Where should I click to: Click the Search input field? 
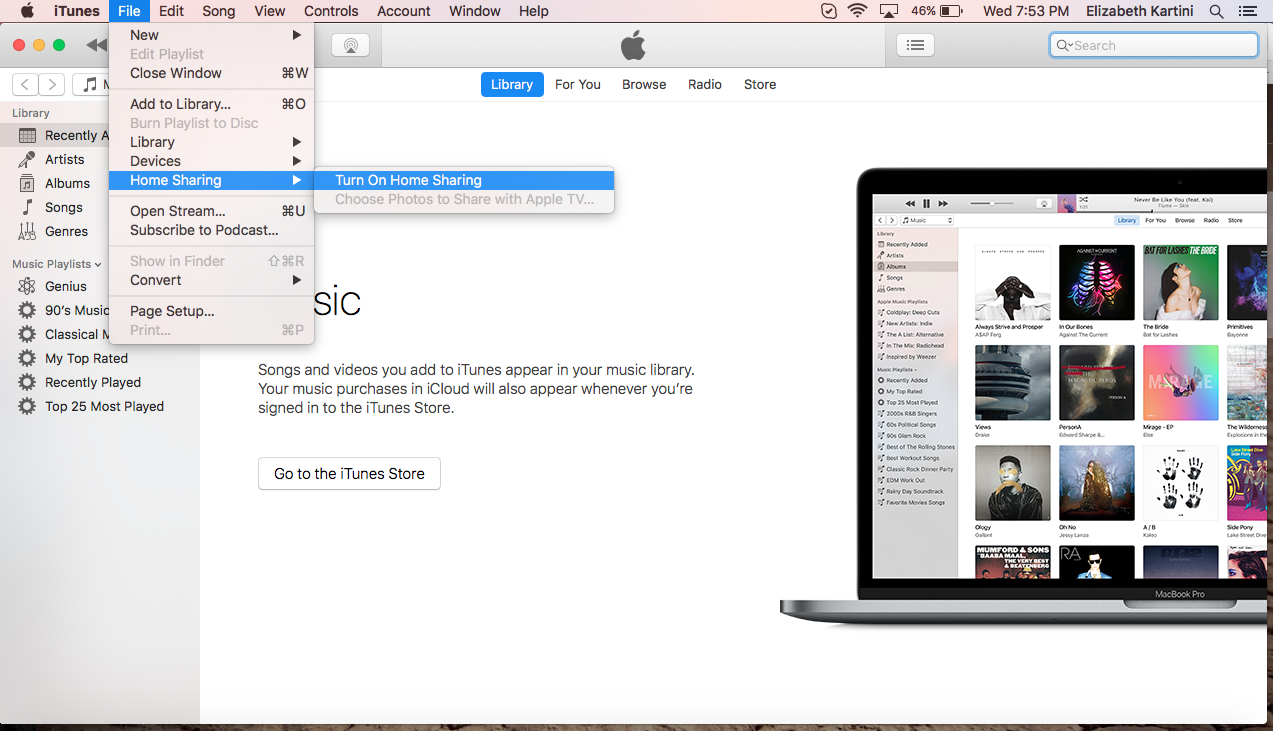click(x=1160, y=45)
